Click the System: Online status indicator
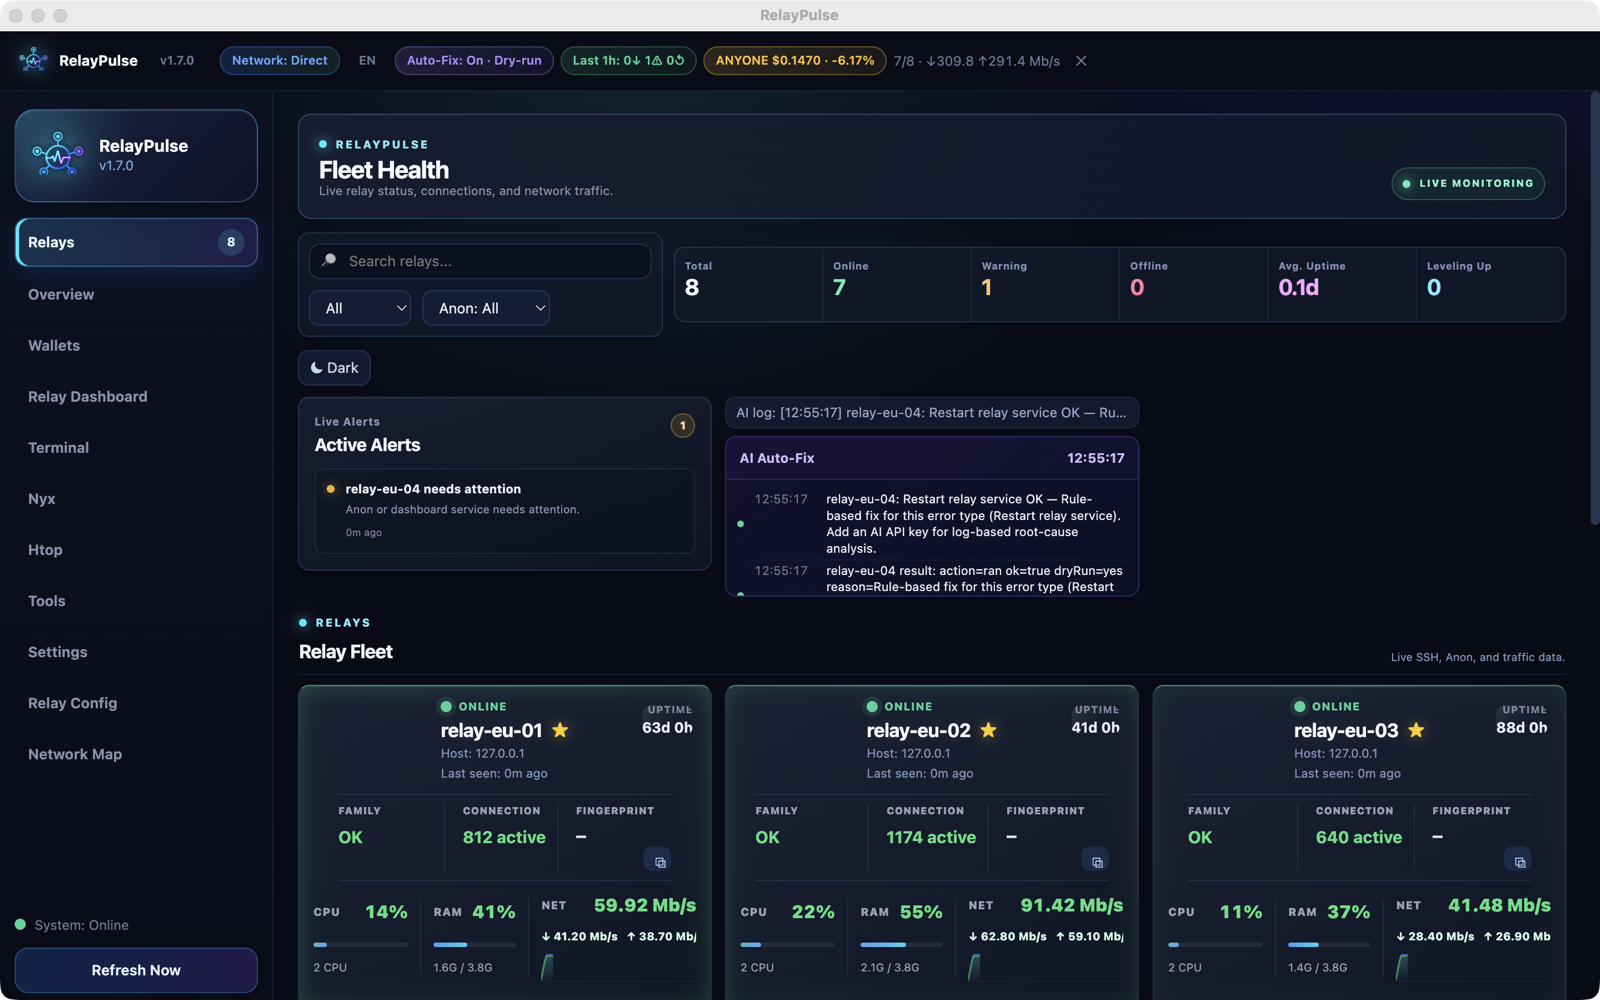Image resolution: width=1600 pixels, height=1000 pixels. tap(72, 925)
